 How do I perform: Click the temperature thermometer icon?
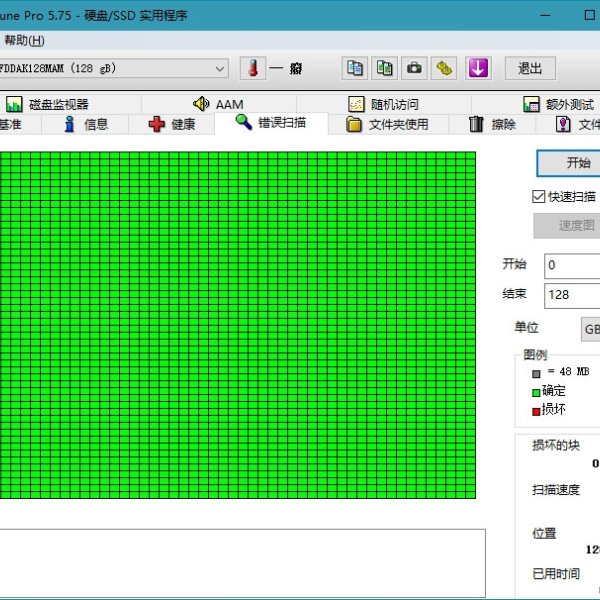coord(253,68)
